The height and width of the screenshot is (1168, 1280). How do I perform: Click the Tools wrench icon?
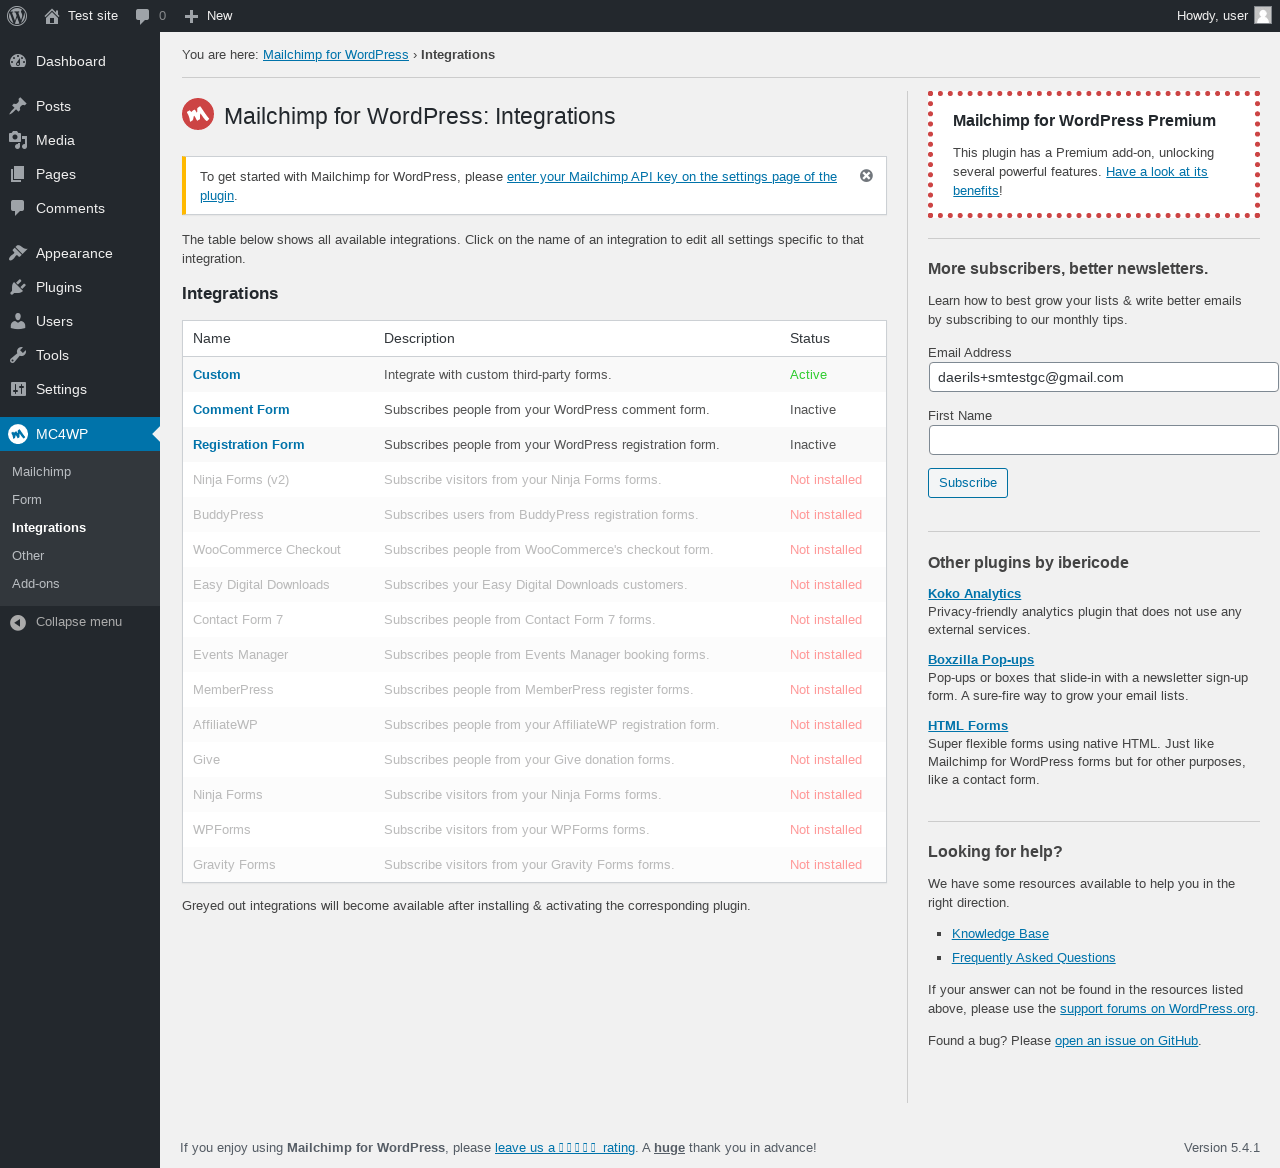[18, 355]
